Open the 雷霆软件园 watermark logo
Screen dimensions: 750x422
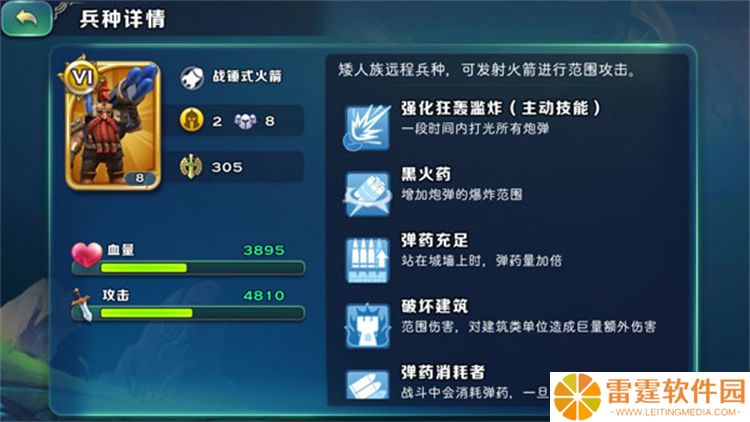650,397
